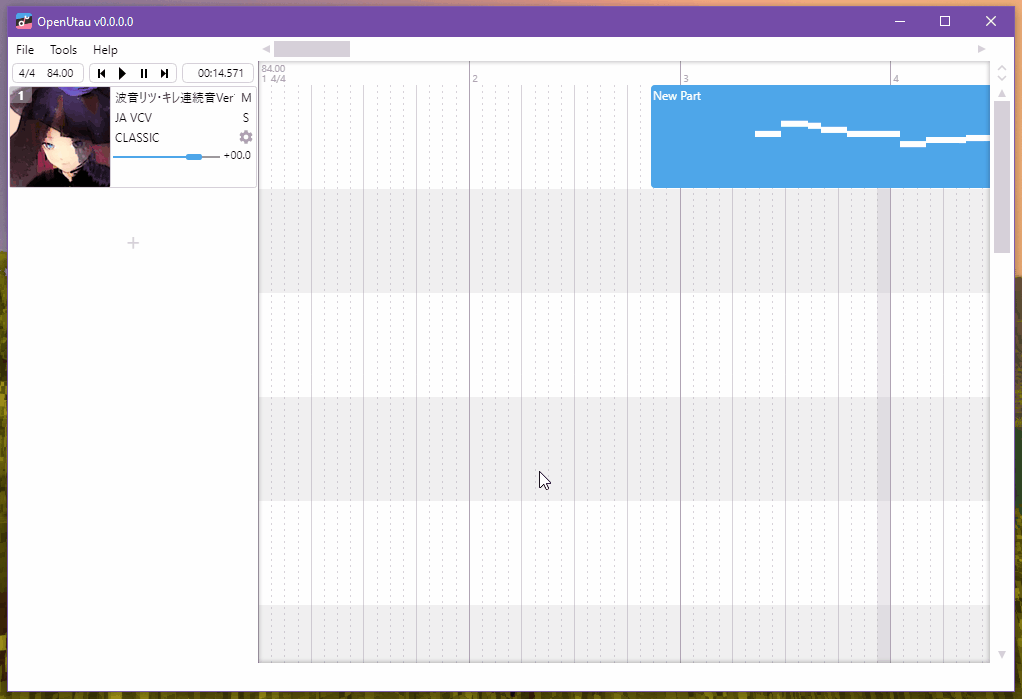Click the 84.00 tempo field
The height and width of the screenshot is (699, 1022).
coord(58,72)
